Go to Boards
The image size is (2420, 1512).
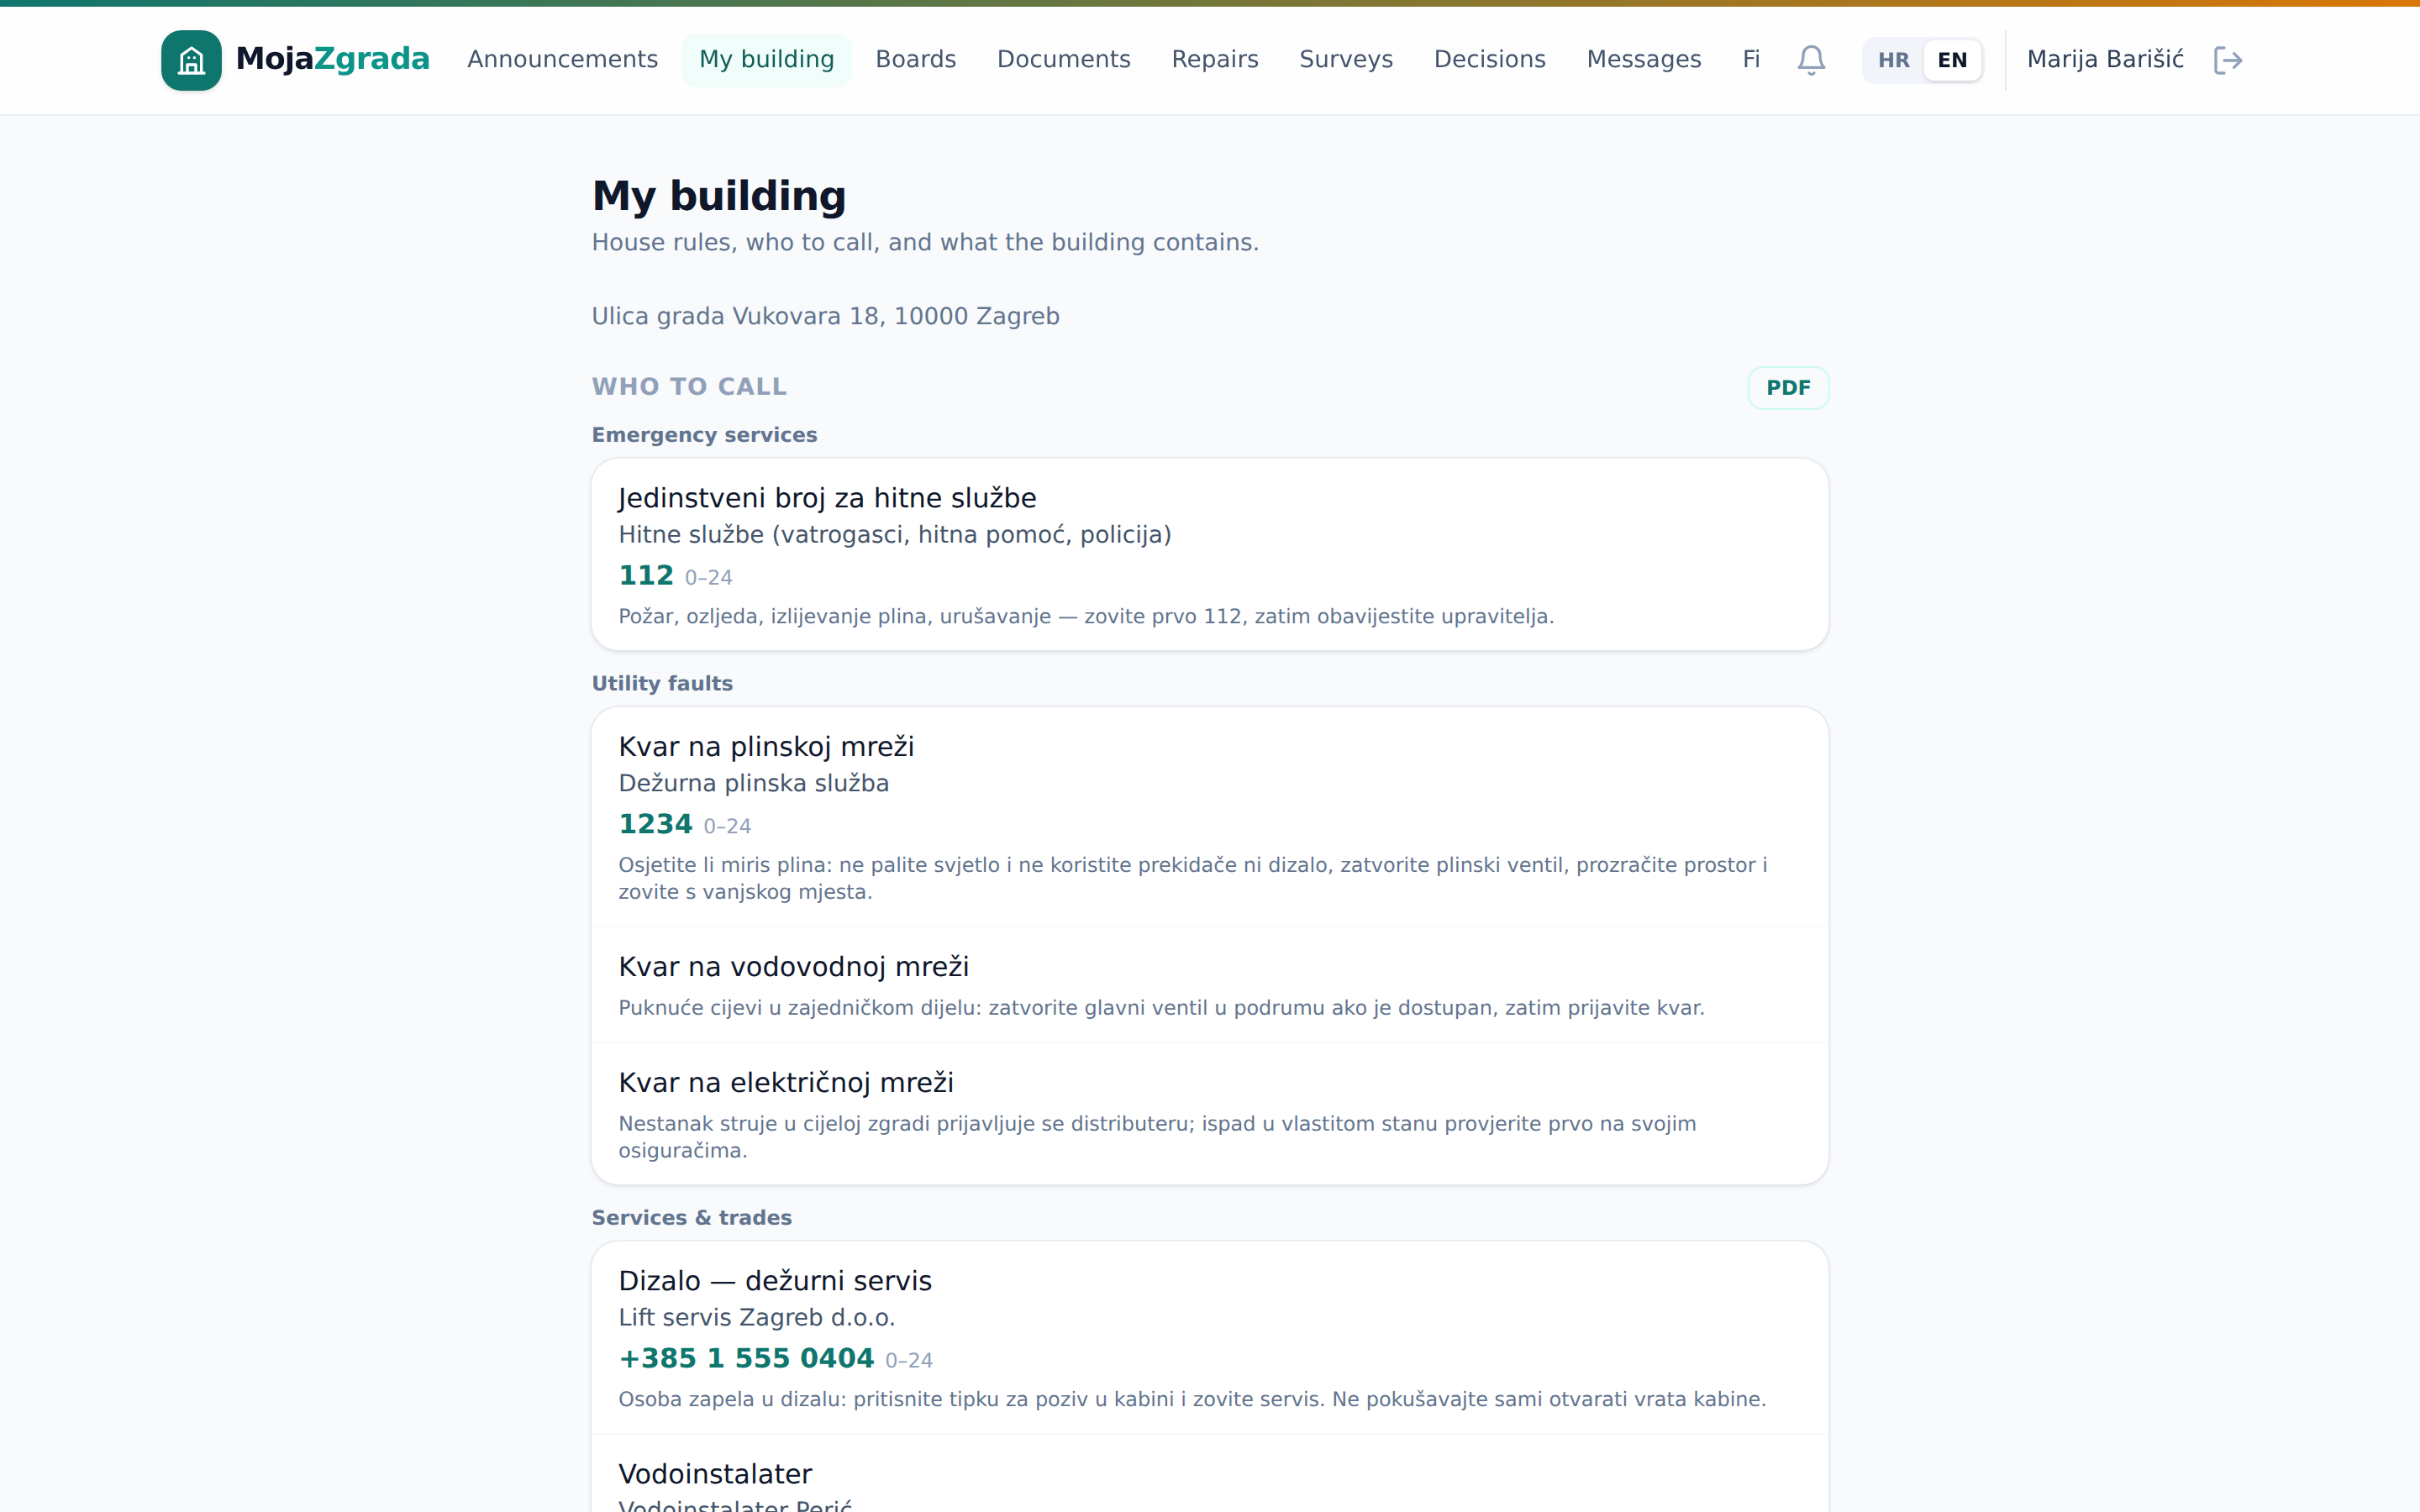pos(915,60)
